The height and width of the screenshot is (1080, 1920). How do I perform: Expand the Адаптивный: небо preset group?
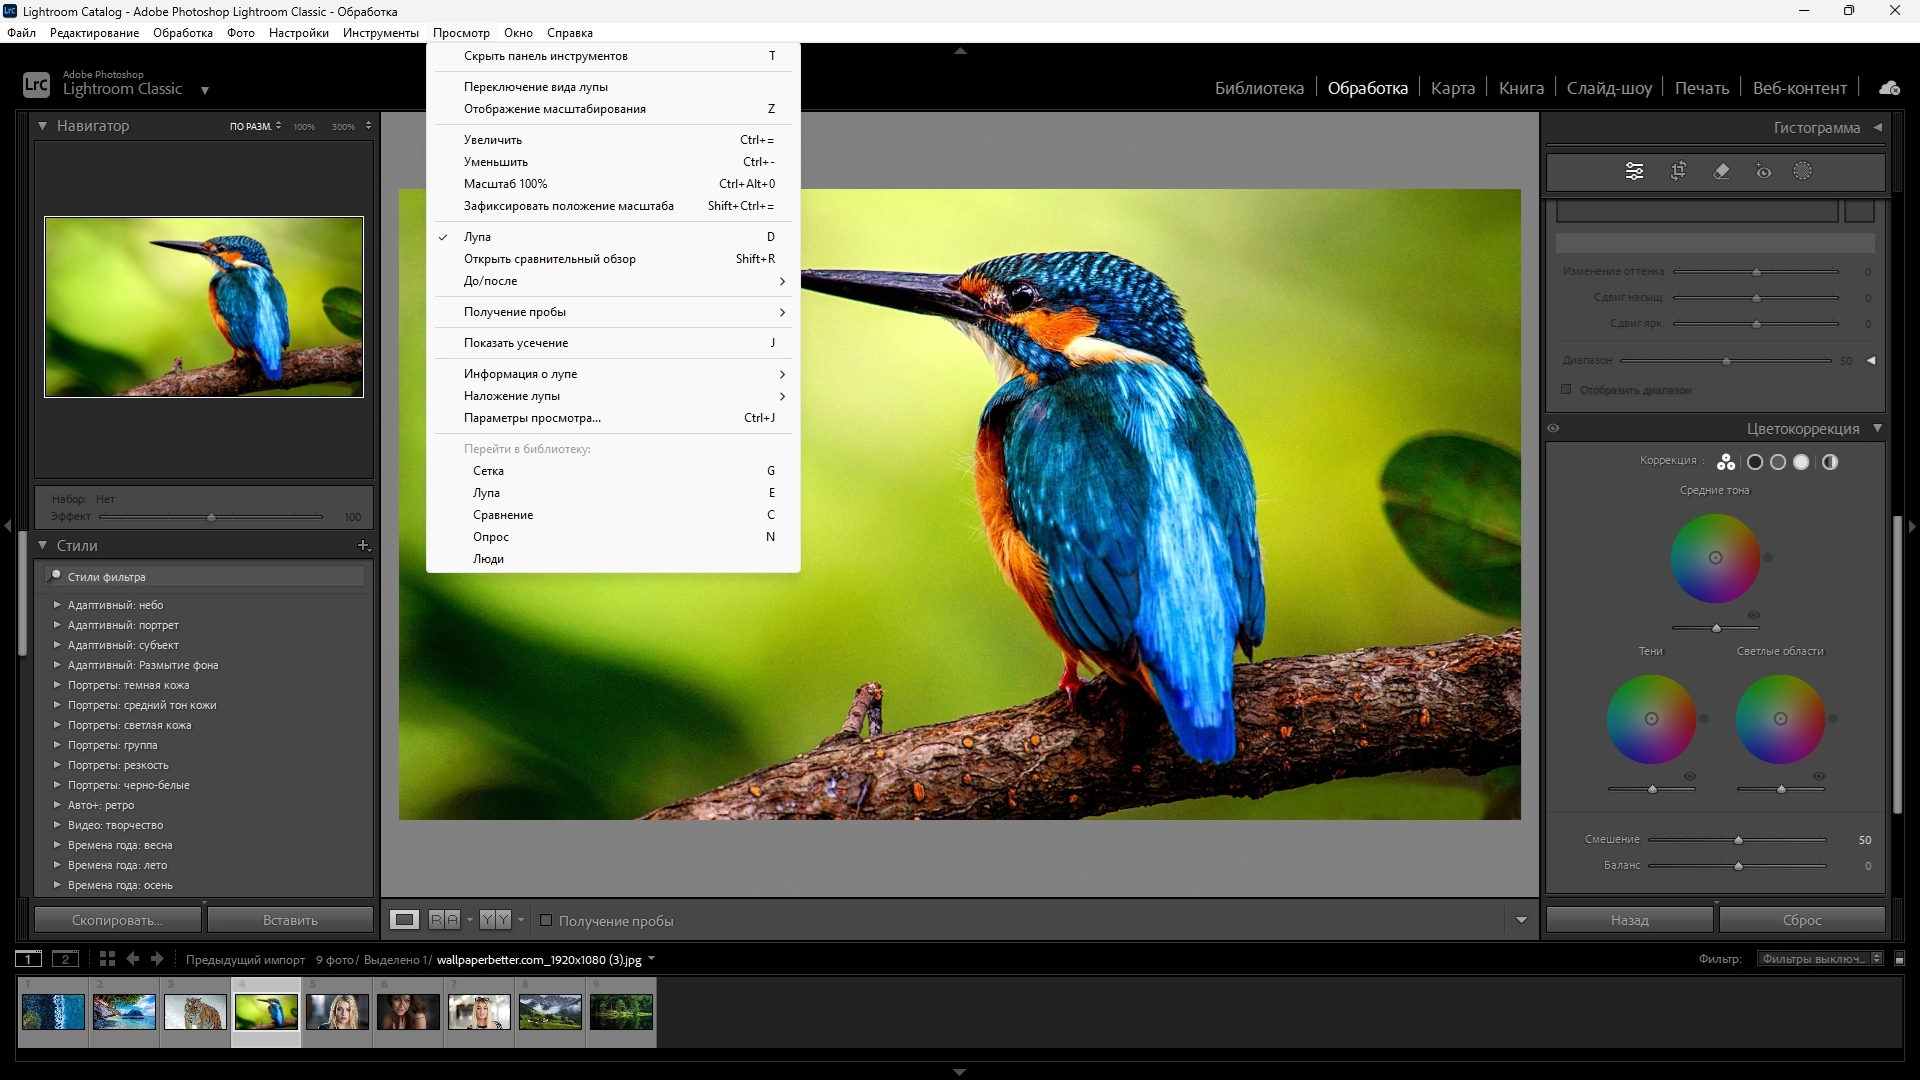[x=57, y=605]
